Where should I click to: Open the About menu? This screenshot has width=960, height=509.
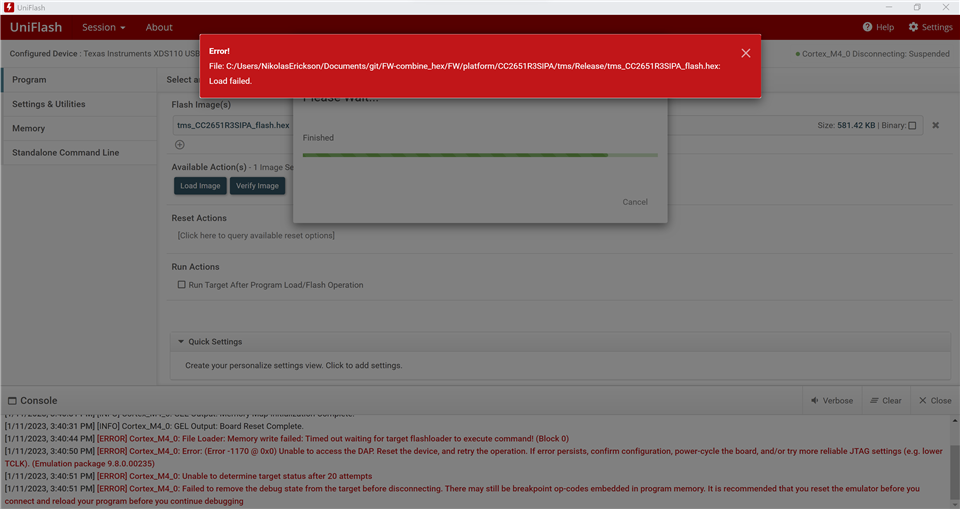[x=159, y=28]
